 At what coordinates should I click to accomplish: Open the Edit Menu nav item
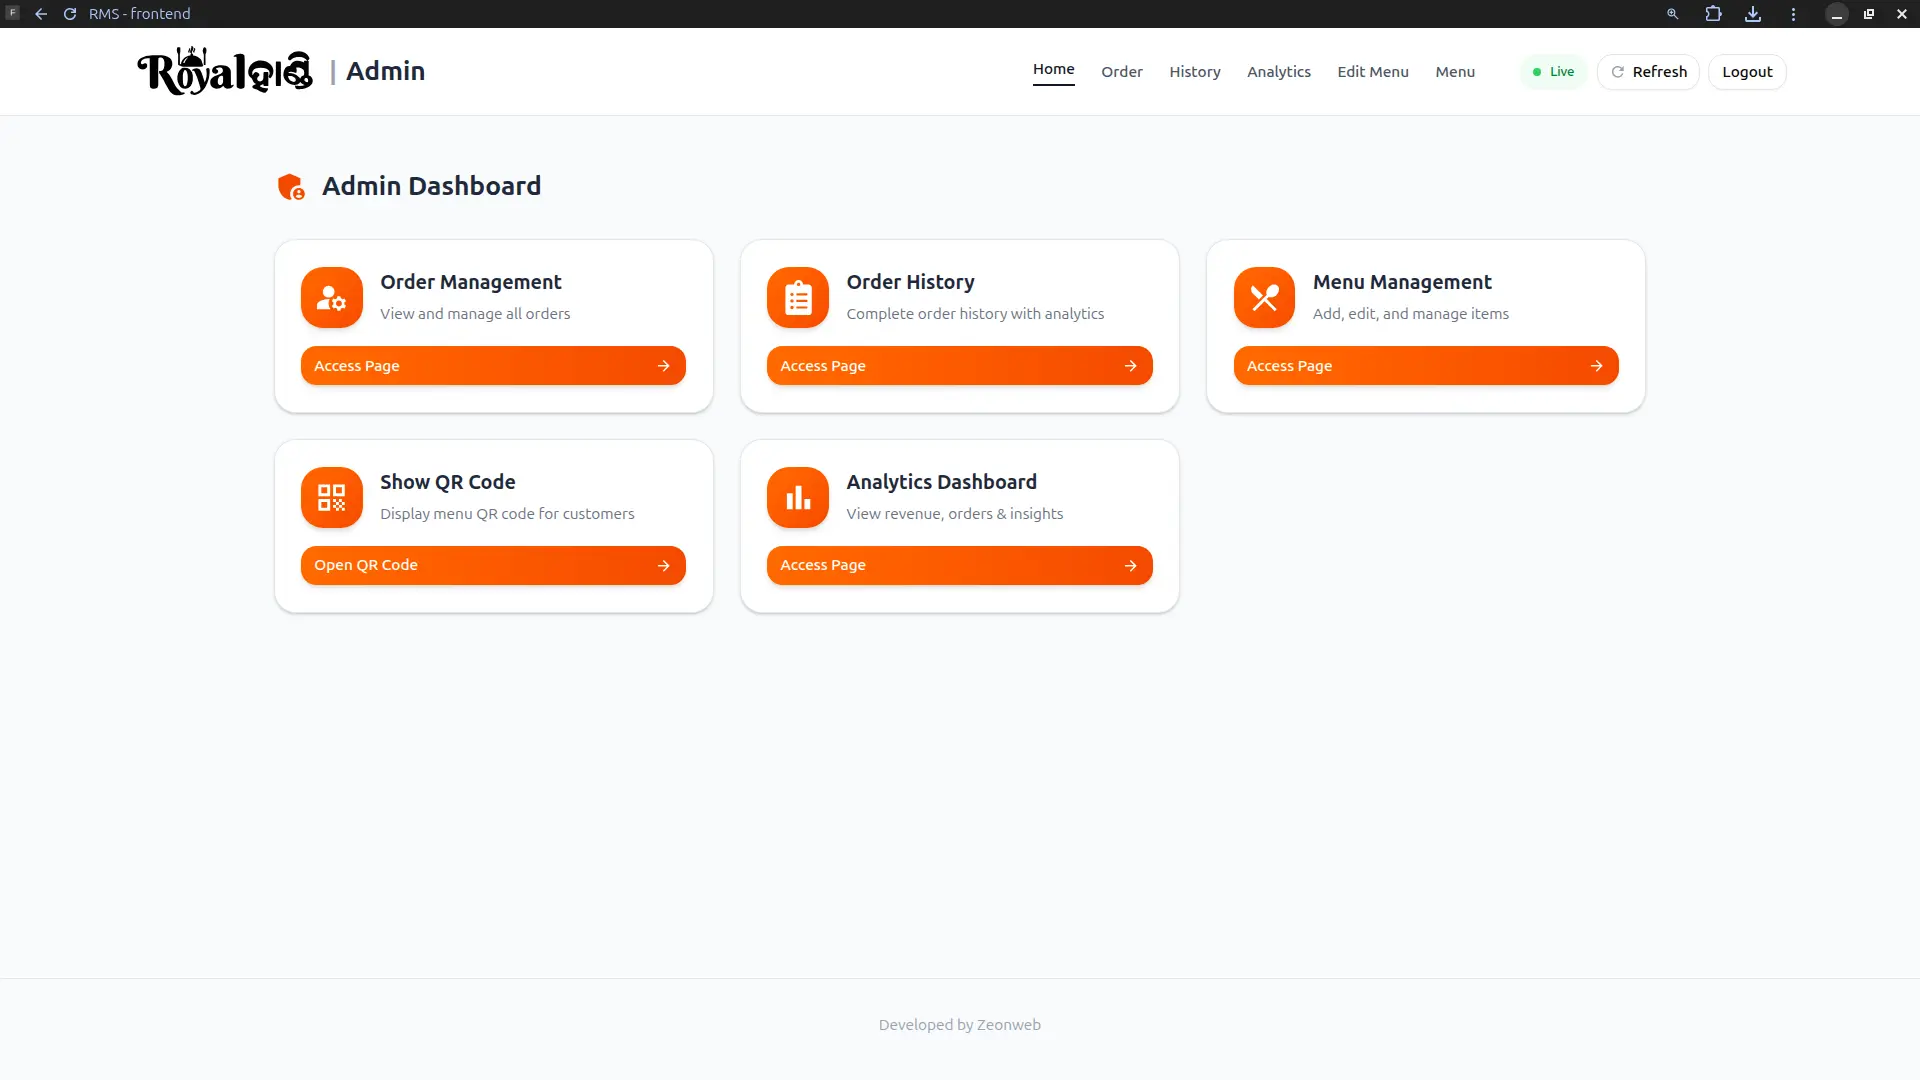[1373, 72]
